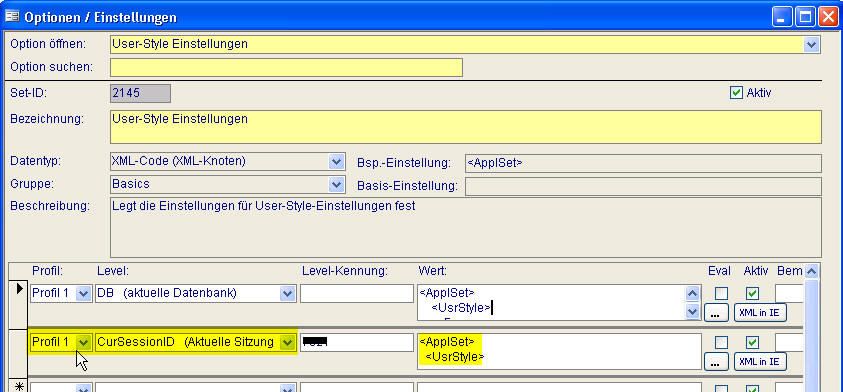Select the CurSessionID row record selector
This screenshot has height=392, width=843.
[x=19, y=353]
